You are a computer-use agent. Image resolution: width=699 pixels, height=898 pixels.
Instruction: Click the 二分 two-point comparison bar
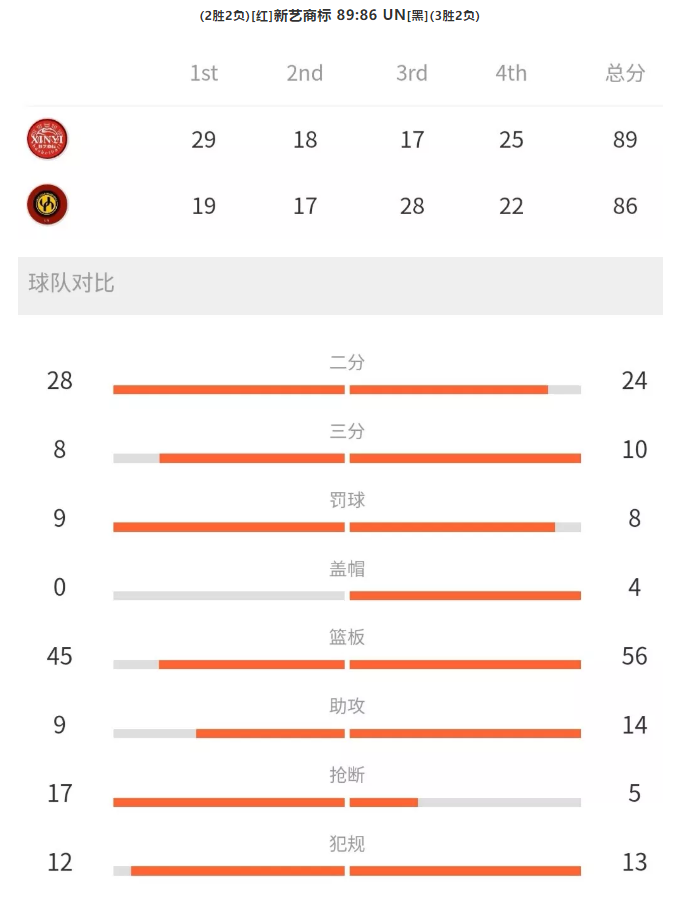pos(347,389)
